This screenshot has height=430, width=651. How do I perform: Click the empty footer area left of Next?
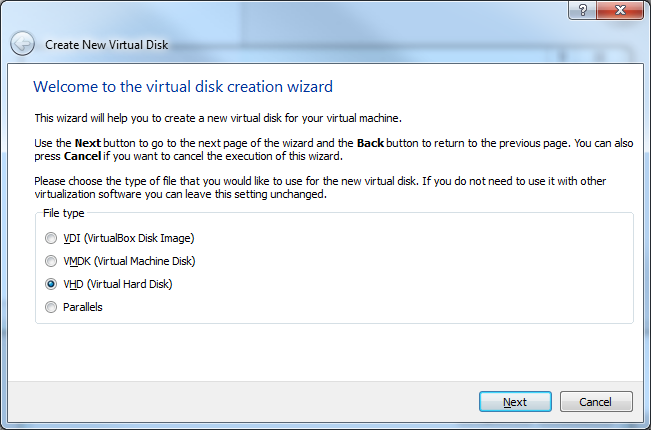(x=240, y=402)
